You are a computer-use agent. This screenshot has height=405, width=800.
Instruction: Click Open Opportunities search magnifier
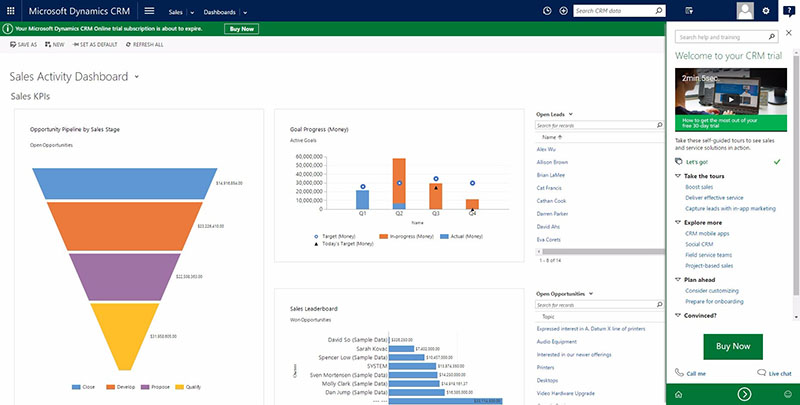pyautogui.click(x=659, y=305)
